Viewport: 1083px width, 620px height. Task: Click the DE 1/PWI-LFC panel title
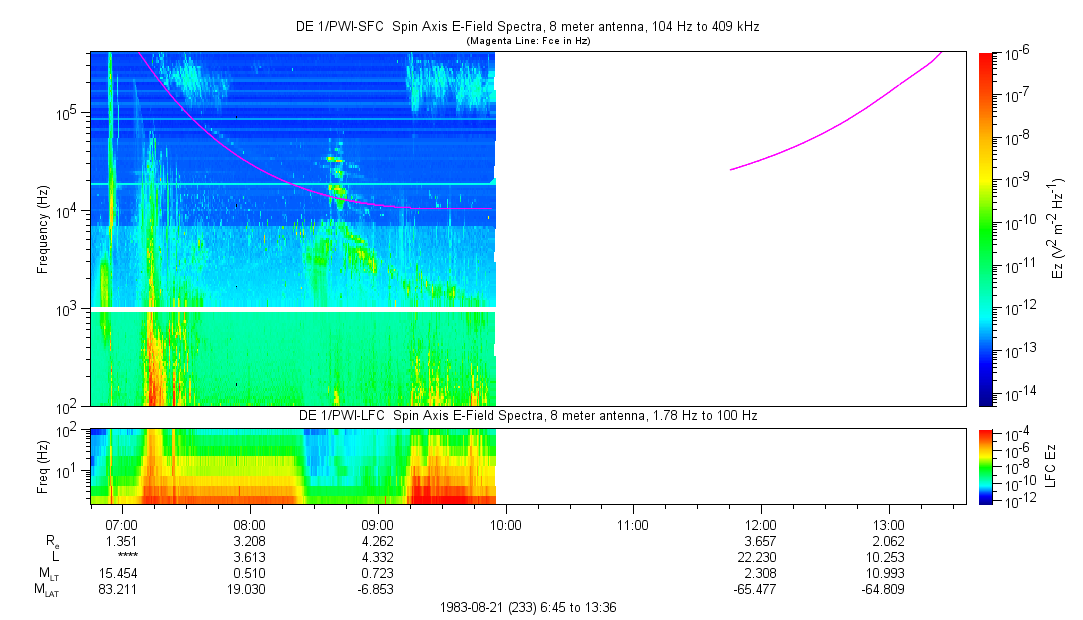529,415
